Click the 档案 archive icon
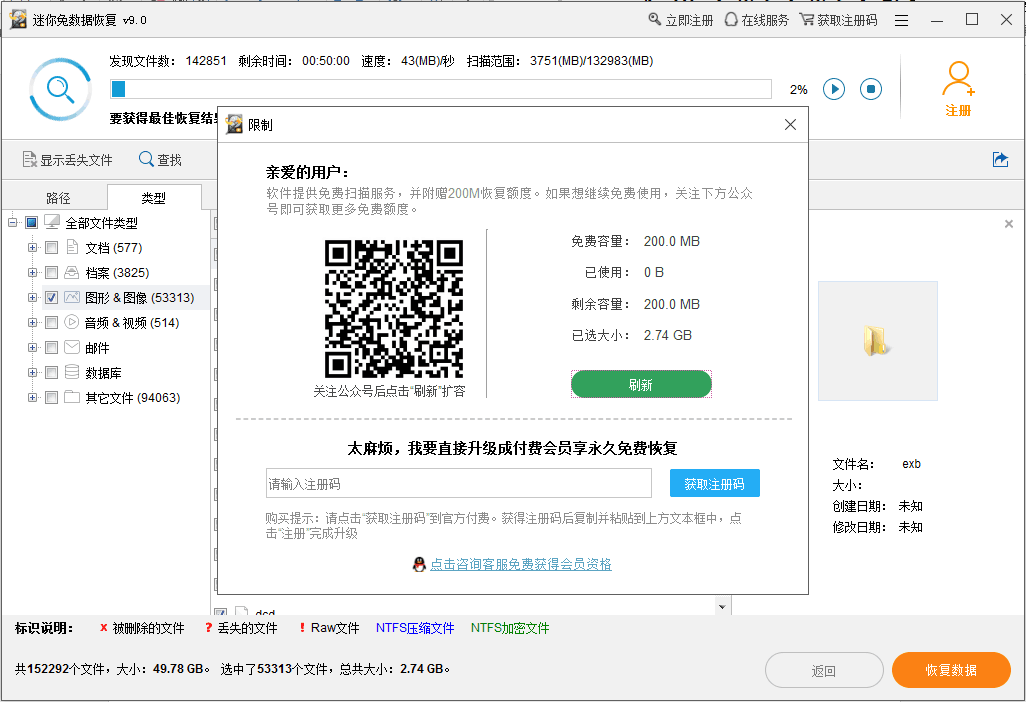The width and height of the screenshot is (1026, 702). click(x=72, y=272)
